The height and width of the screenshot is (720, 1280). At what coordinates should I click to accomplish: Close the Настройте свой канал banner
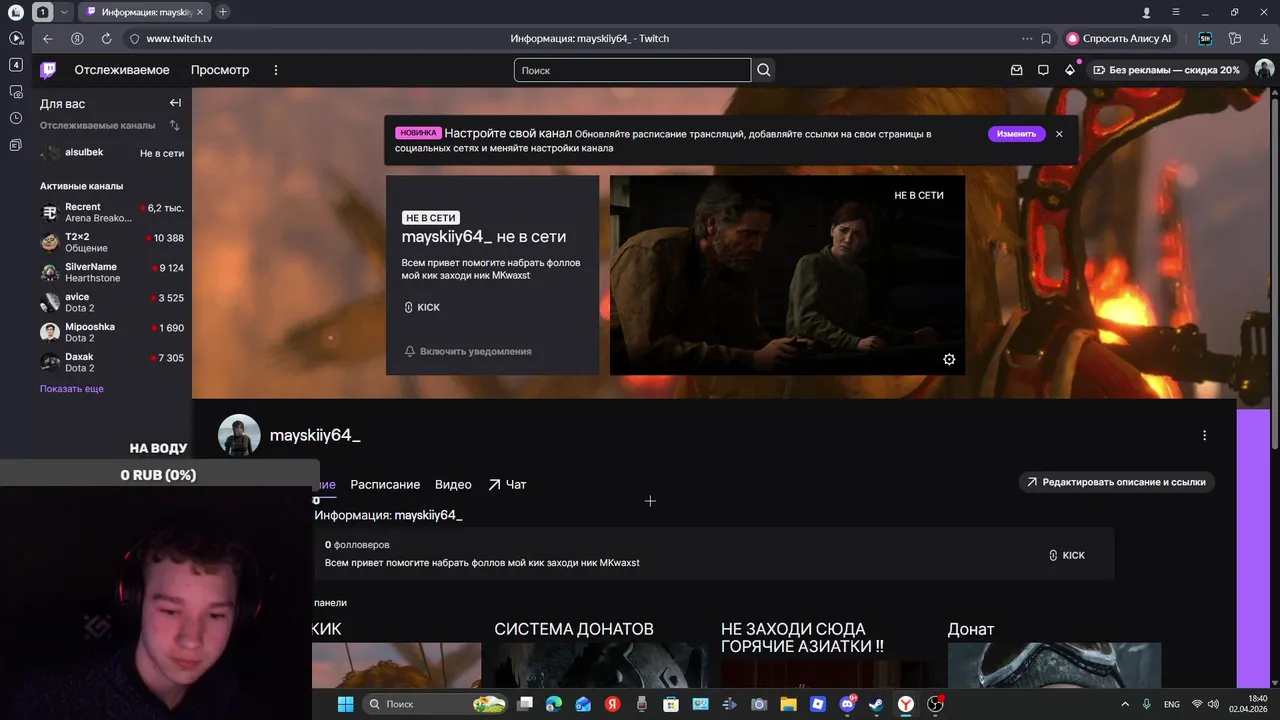tap(1059, 134)
